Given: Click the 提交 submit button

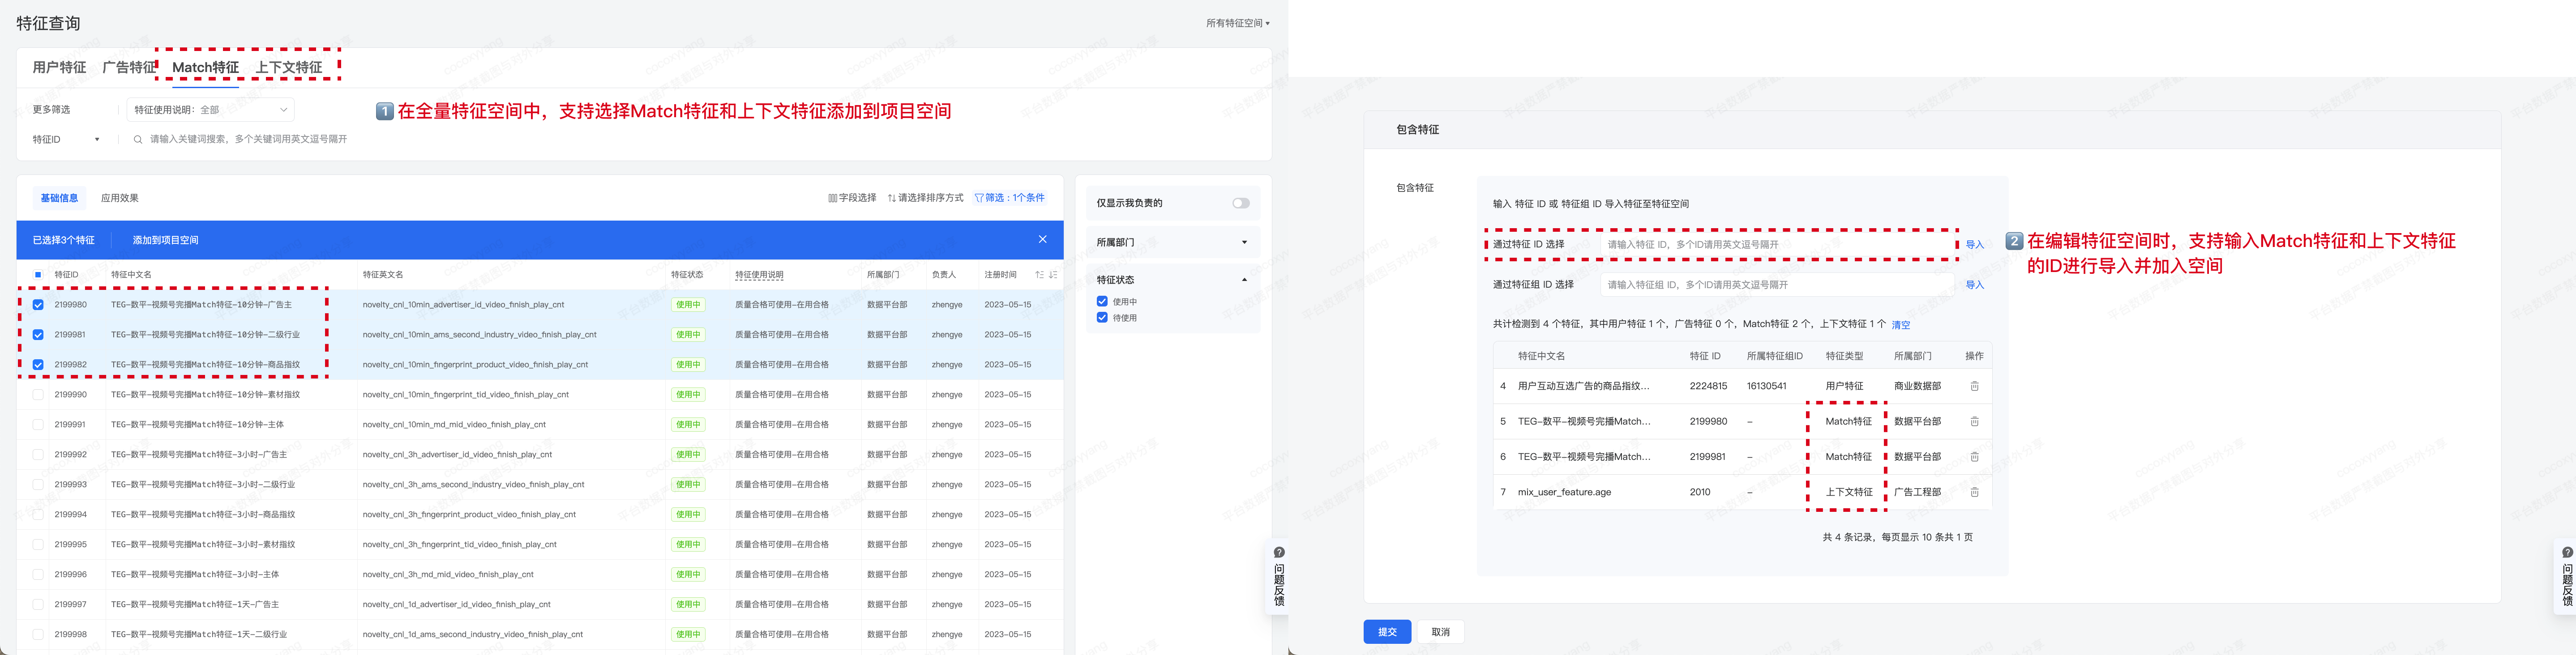Looking at the screenshot, I should coord(1387,632).
